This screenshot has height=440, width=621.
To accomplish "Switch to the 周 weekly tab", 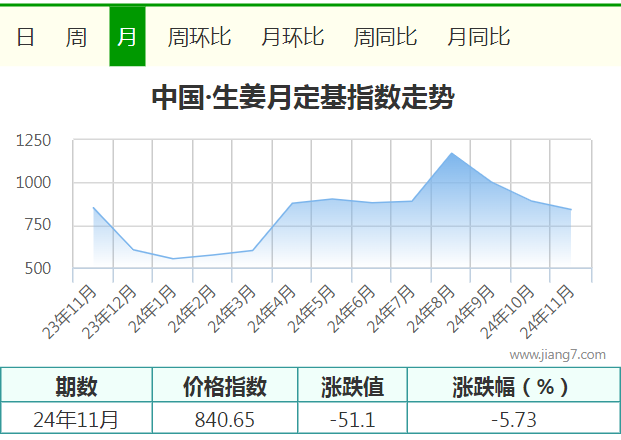I will pos(76,37).
